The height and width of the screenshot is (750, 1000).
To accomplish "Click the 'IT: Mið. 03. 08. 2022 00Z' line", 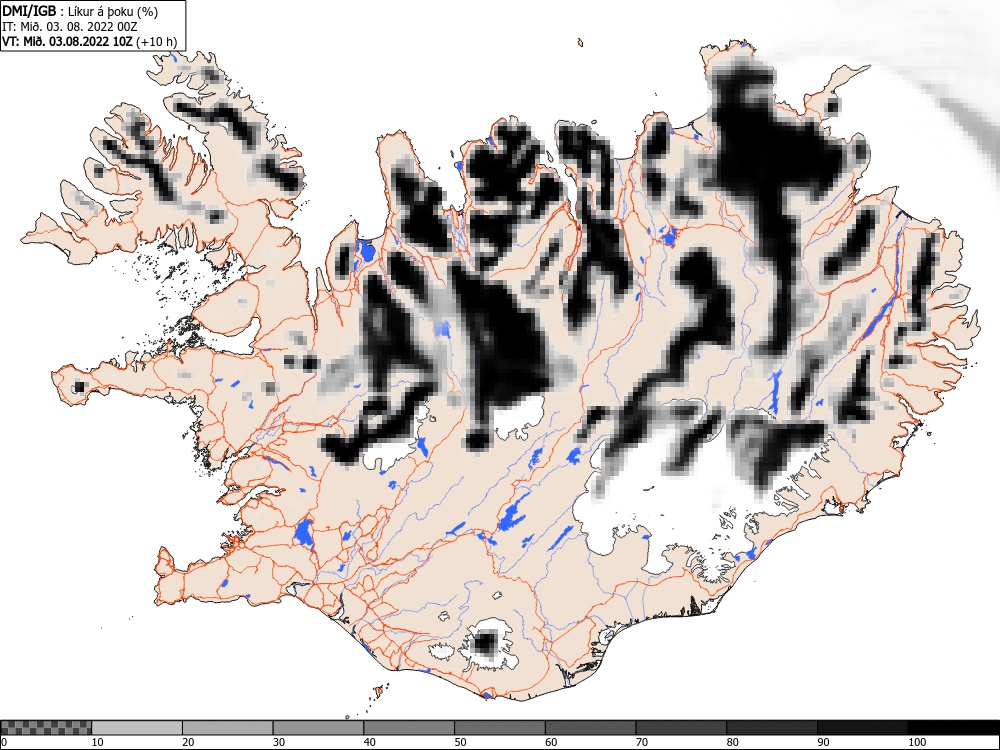I will 70,27.
